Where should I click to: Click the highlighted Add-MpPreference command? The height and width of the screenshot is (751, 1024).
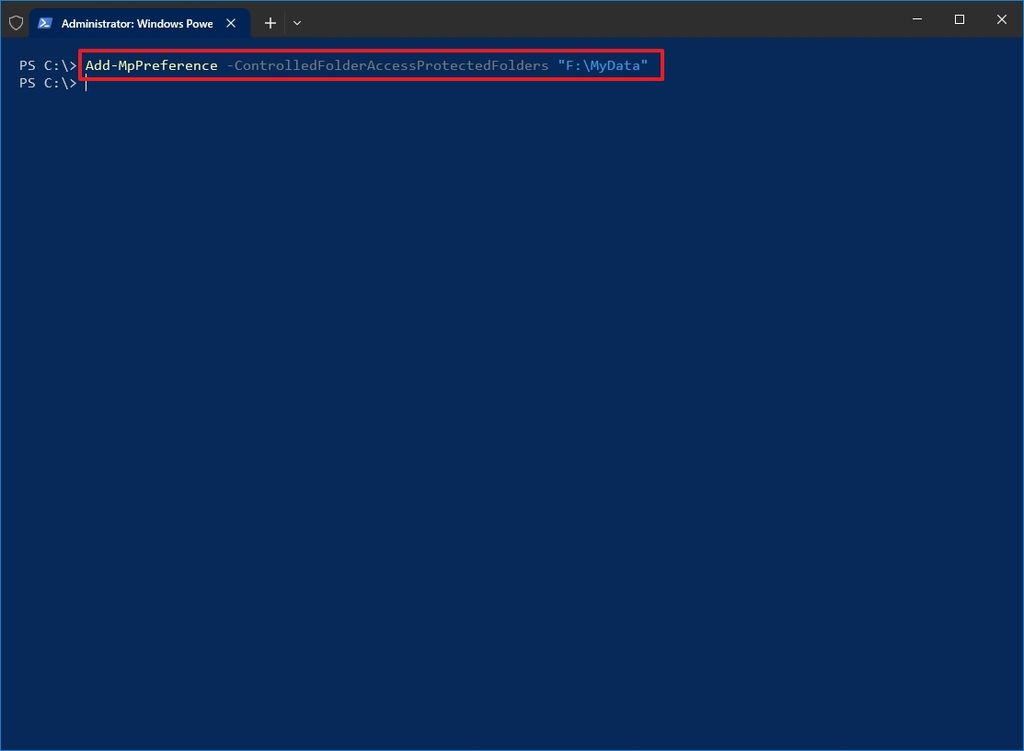pyautogui.click(x=151, y=65)
